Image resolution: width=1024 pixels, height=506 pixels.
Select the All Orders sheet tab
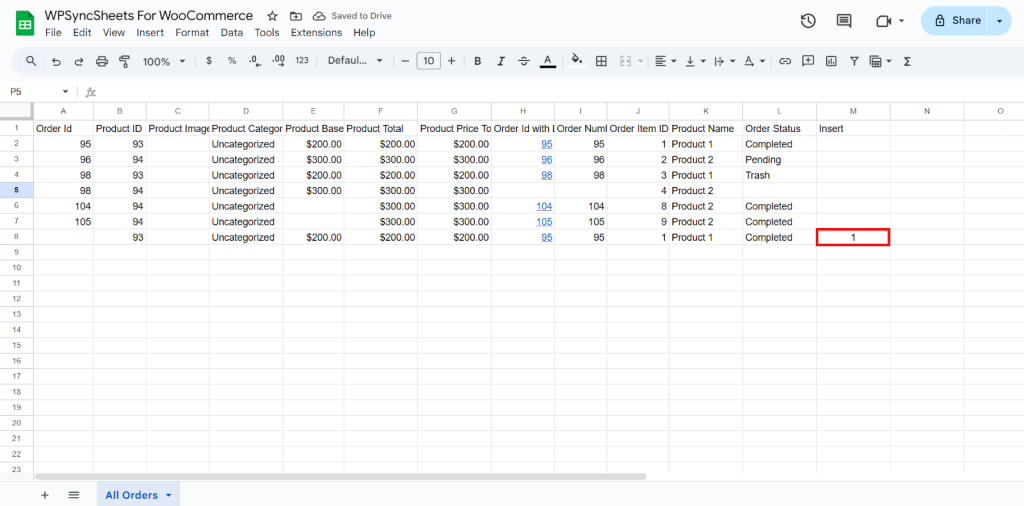click(138, 495)
